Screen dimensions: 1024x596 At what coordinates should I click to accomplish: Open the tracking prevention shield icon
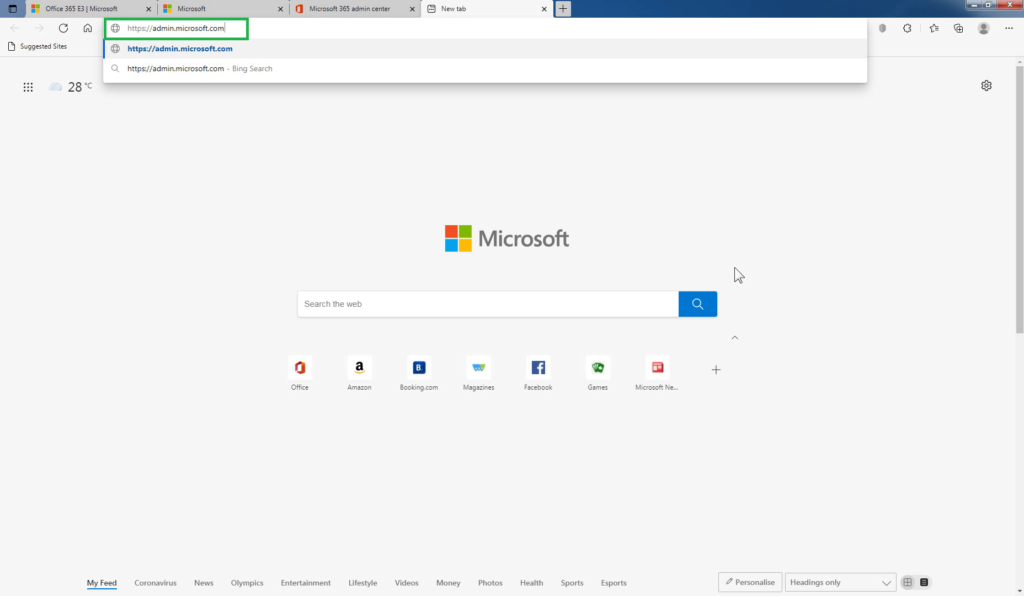tap(882, 28)
